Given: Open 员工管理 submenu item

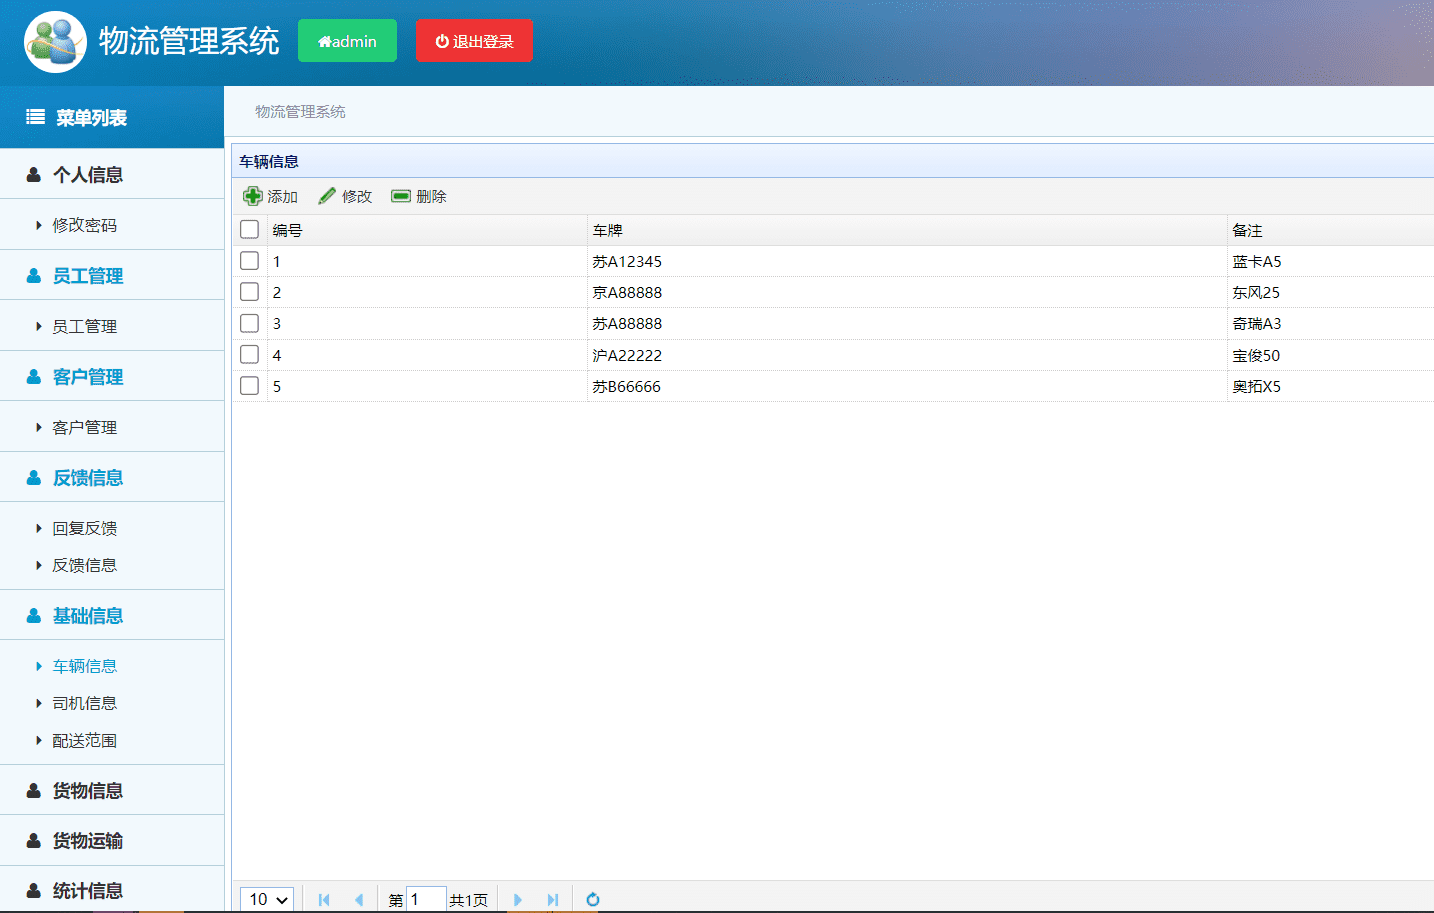Looking at the screenshot, I should click(x=84, y=326).
